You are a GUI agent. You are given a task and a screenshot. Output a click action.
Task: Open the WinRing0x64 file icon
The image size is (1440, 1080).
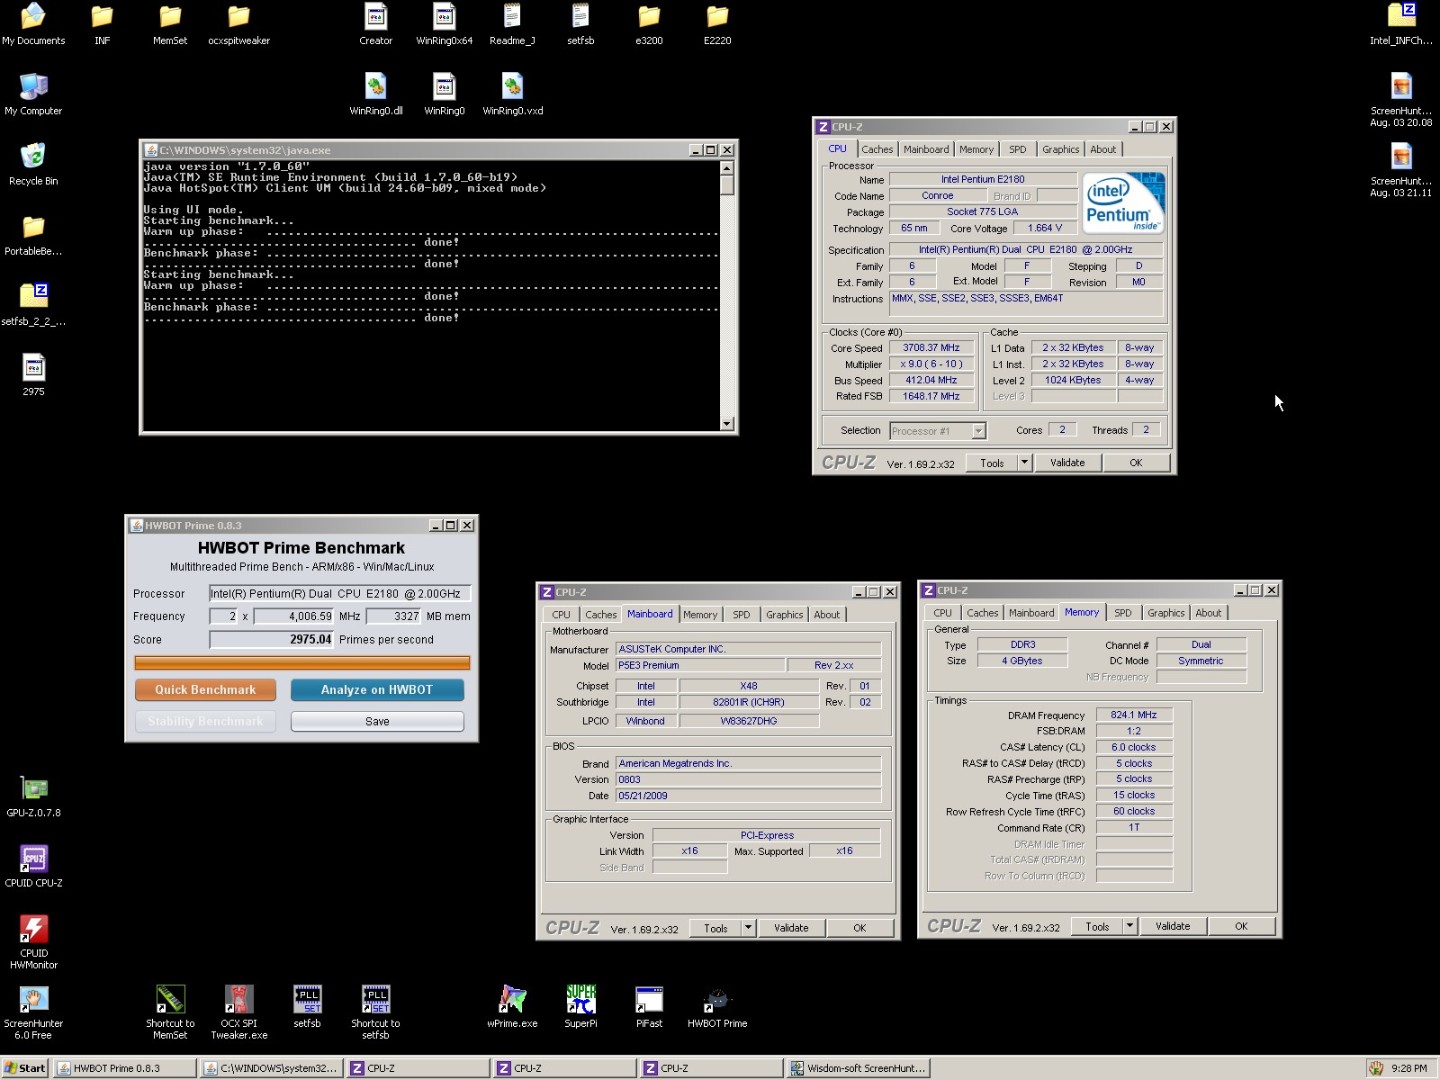444,24
